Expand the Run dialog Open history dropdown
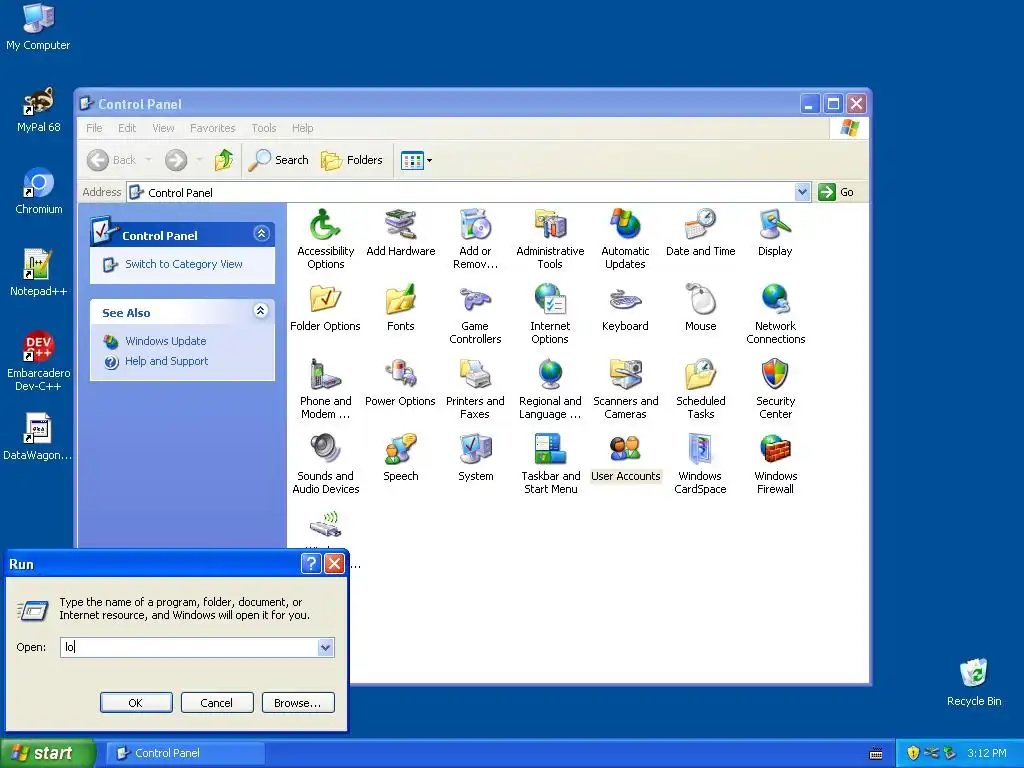Screen dimensions: 1024x768 point(325,647)
